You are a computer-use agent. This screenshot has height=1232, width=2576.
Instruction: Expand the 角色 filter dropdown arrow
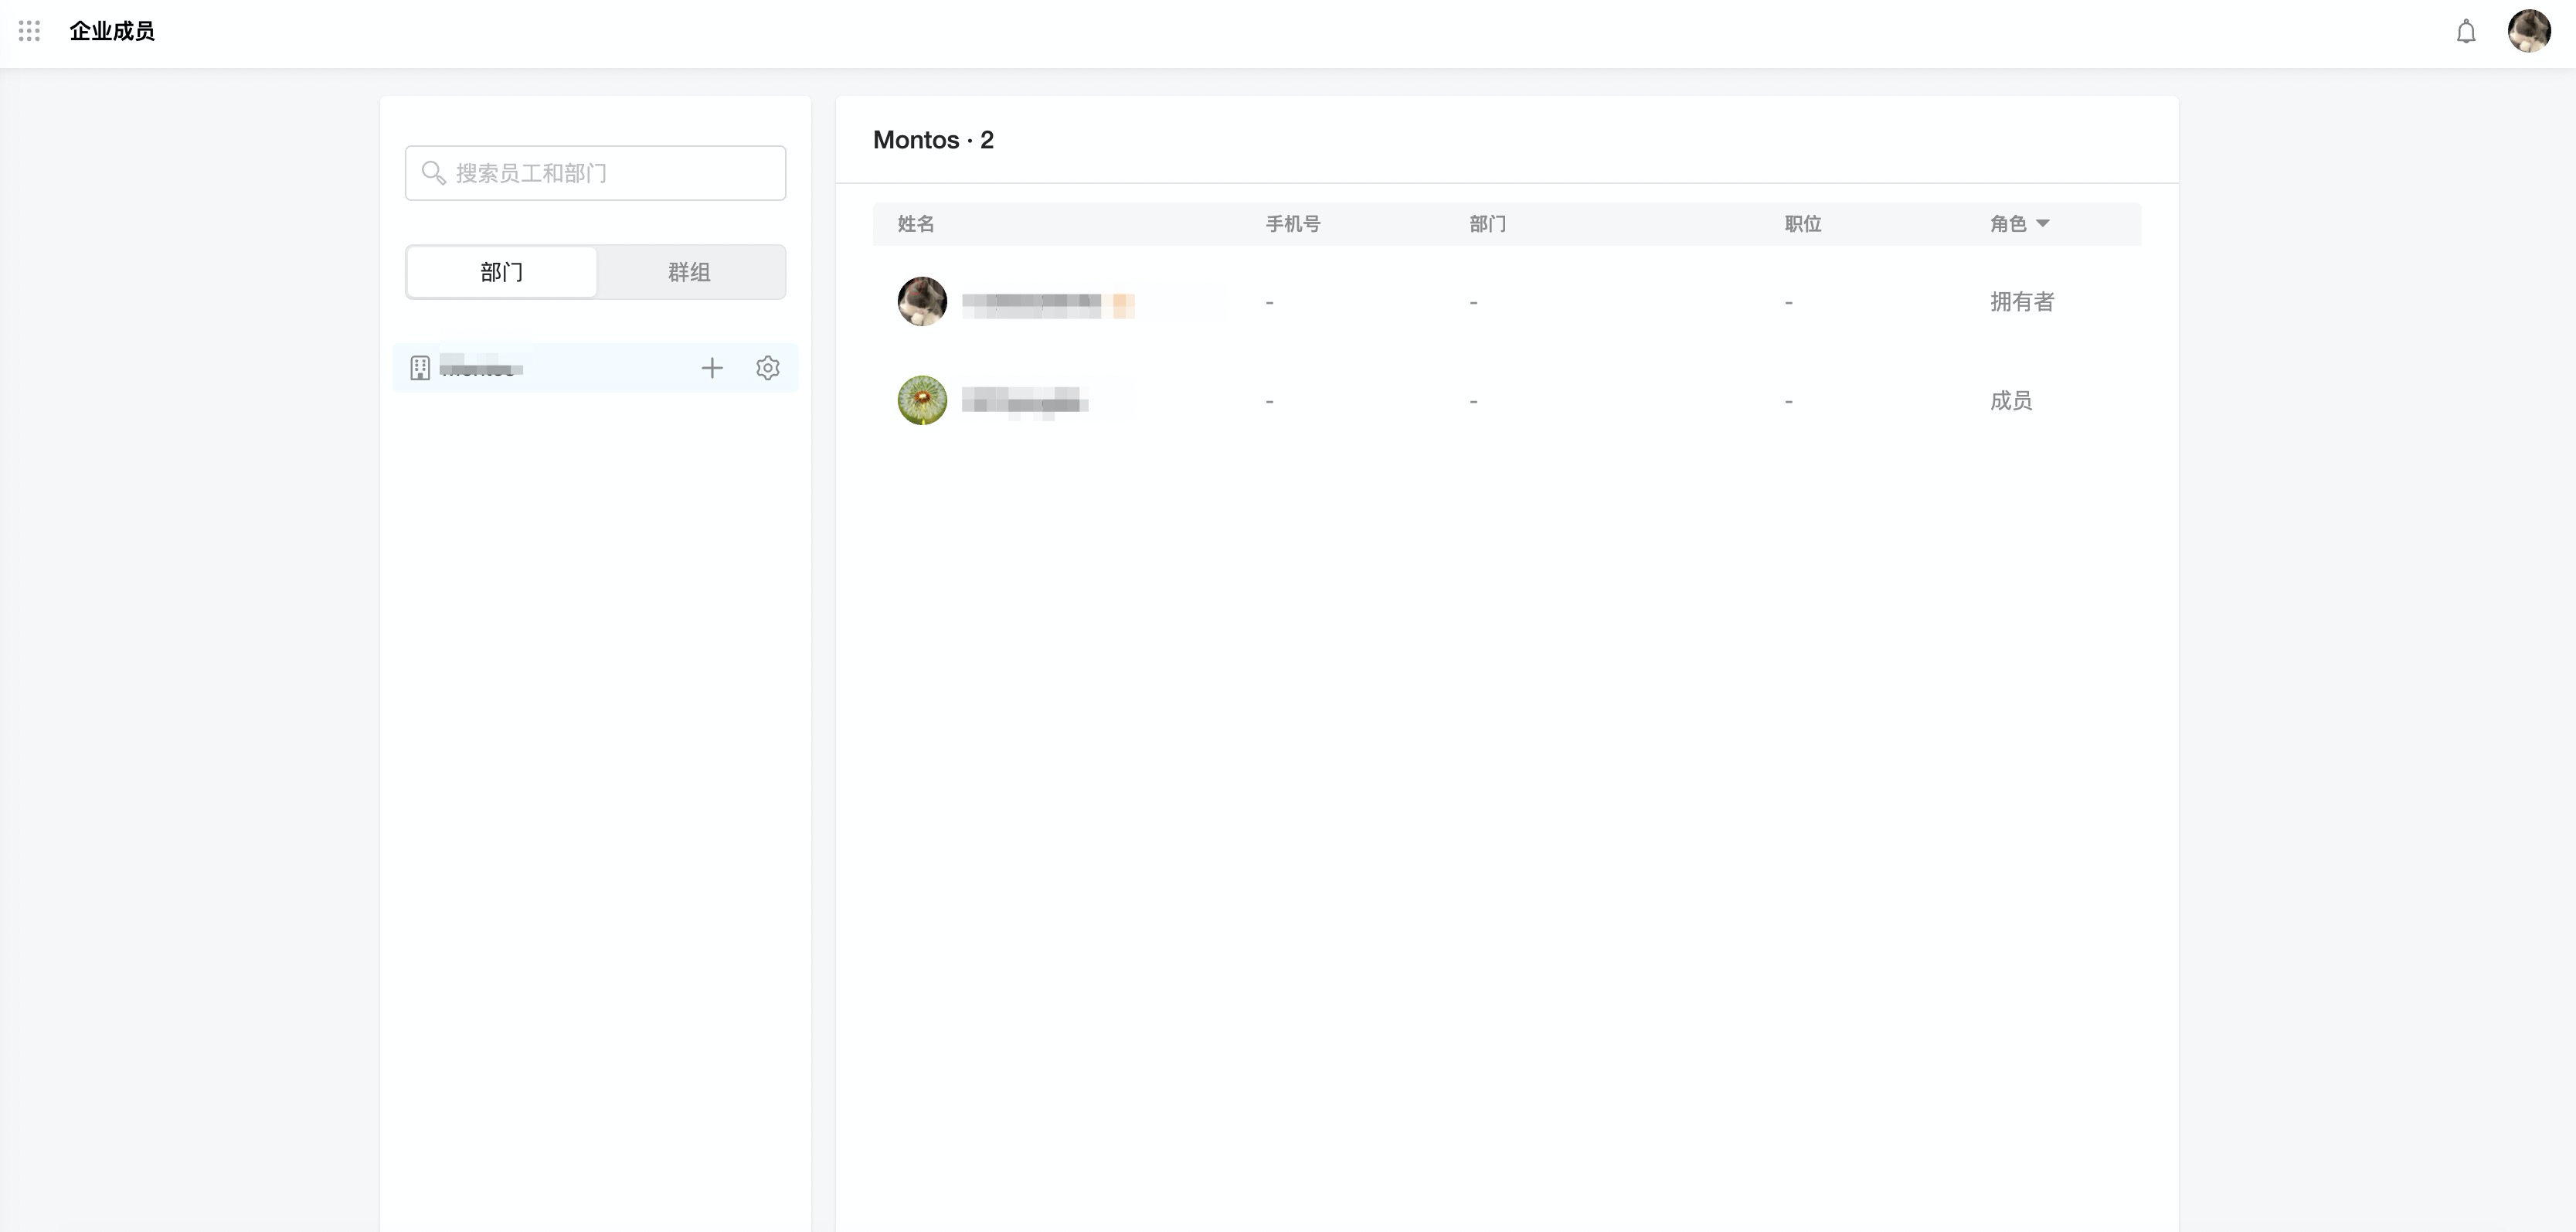2043,224
